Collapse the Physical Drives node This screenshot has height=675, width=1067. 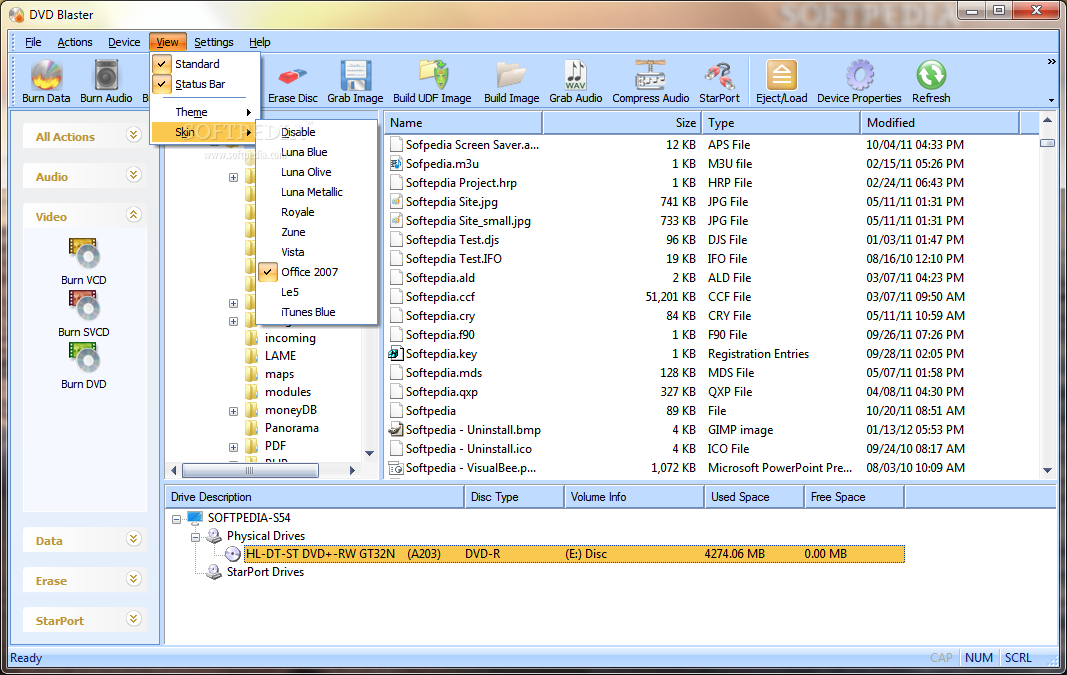(195, 537)
